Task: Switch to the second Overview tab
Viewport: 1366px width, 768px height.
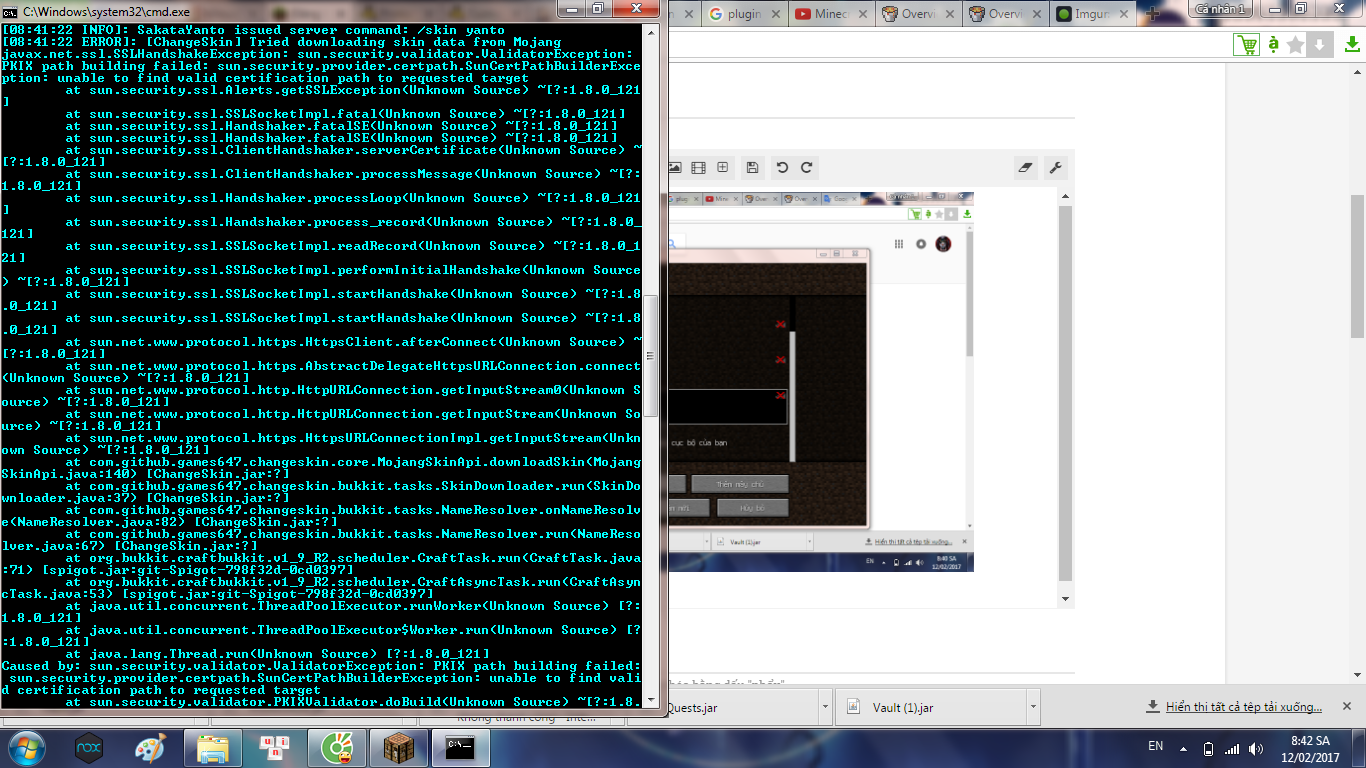Action: click(1006, 14)
